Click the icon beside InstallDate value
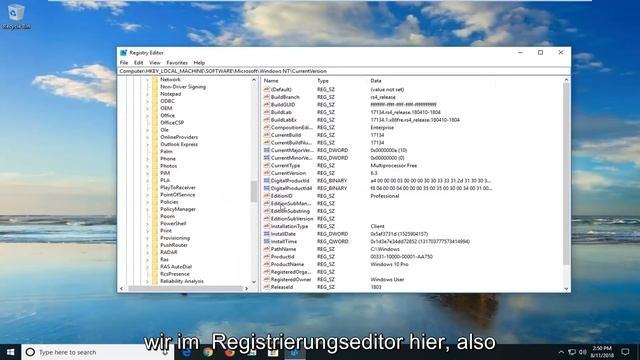The width and height of the screenshot is (640, 360). pos(267,234)
